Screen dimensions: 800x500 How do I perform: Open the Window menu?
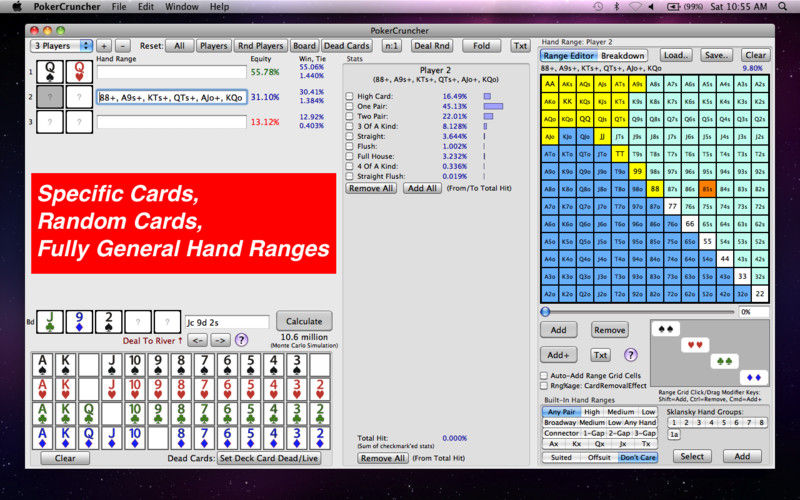tap(182, 7)
